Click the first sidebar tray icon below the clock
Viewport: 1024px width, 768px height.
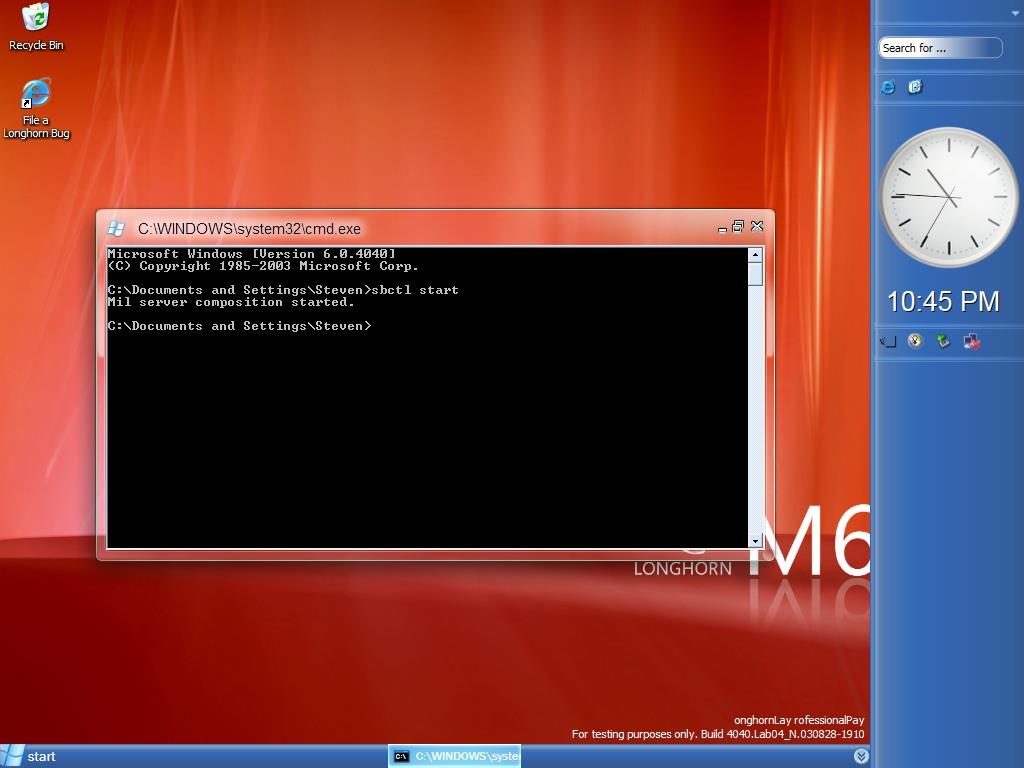point(888,341)
